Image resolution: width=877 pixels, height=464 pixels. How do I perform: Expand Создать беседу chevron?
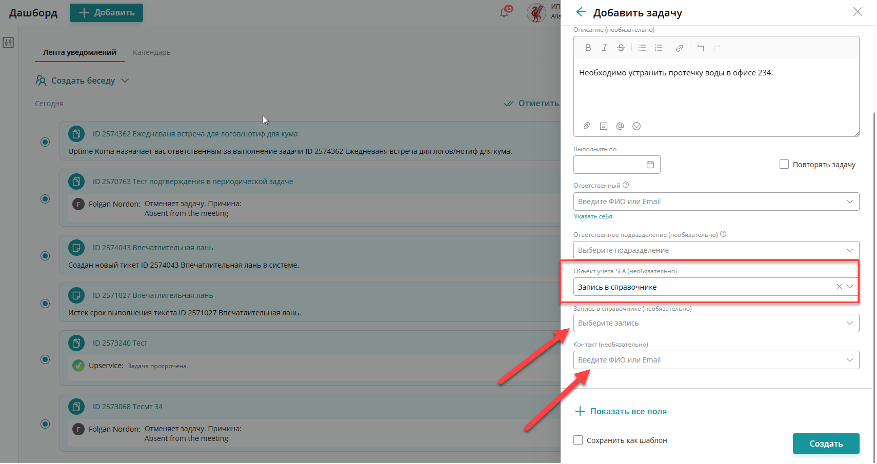coord(125,81)
